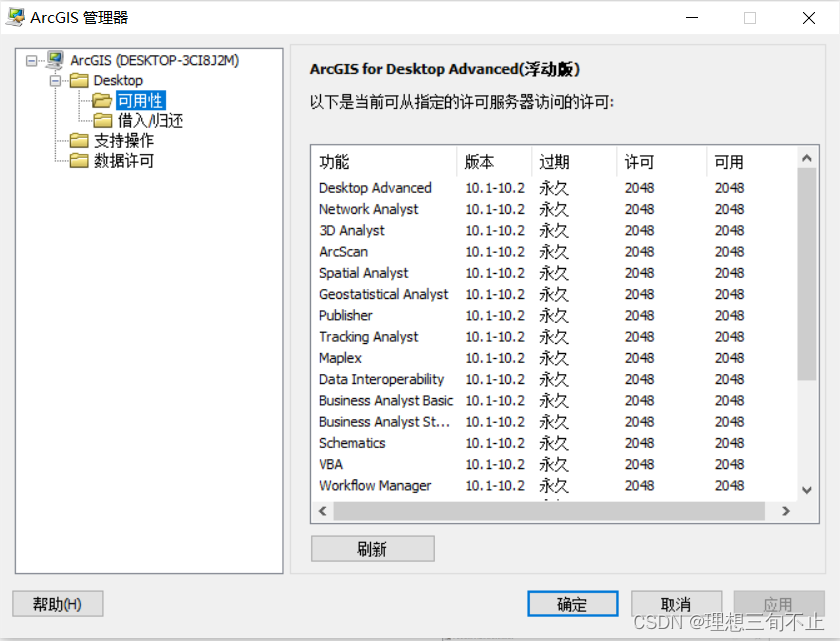Select the Data Interoperability row

coord(554,379)
